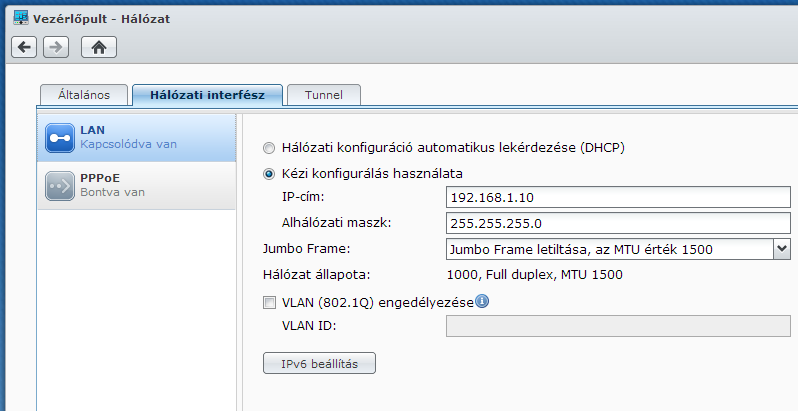Go forward with the right arrow button

pyautogui.click(x=56, y=47)
